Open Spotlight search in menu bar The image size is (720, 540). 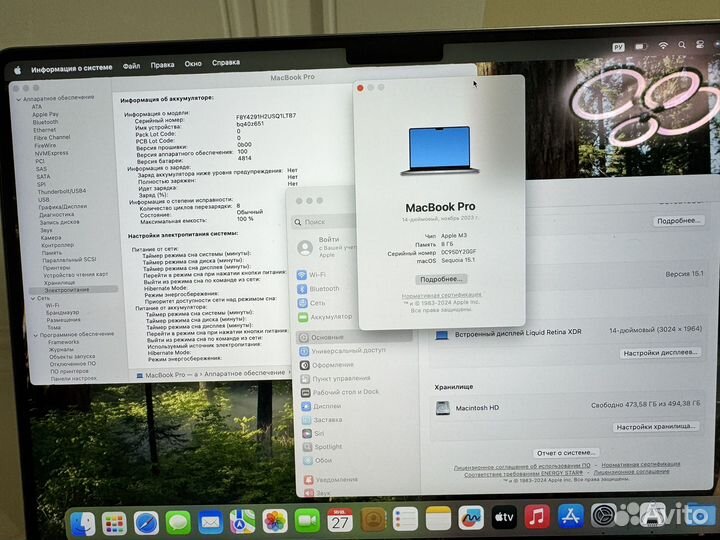point(682,45)
